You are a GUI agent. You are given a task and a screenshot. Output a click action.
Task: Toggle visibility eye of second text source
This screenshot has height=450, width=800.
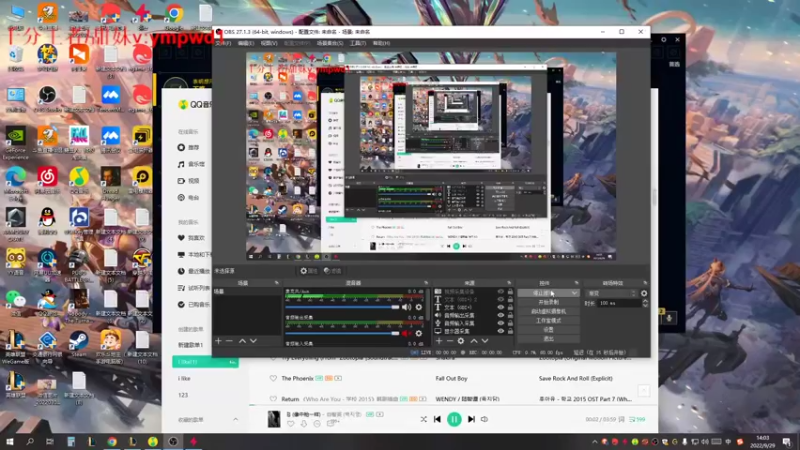501,299
